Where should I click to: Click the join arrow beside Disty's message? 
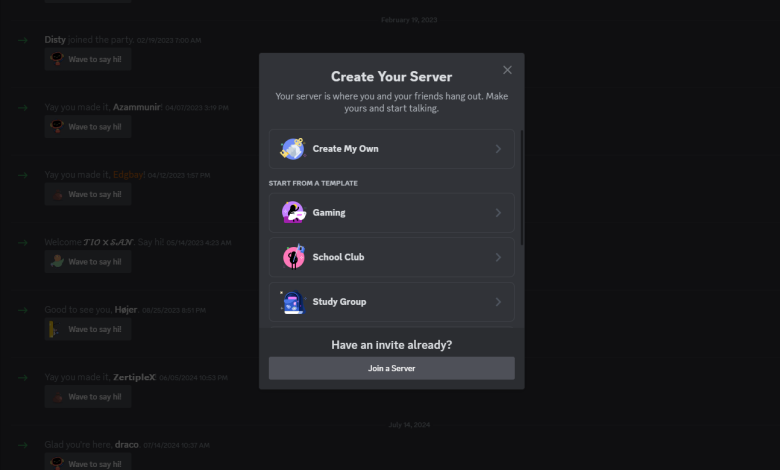(x=23, y=40)
